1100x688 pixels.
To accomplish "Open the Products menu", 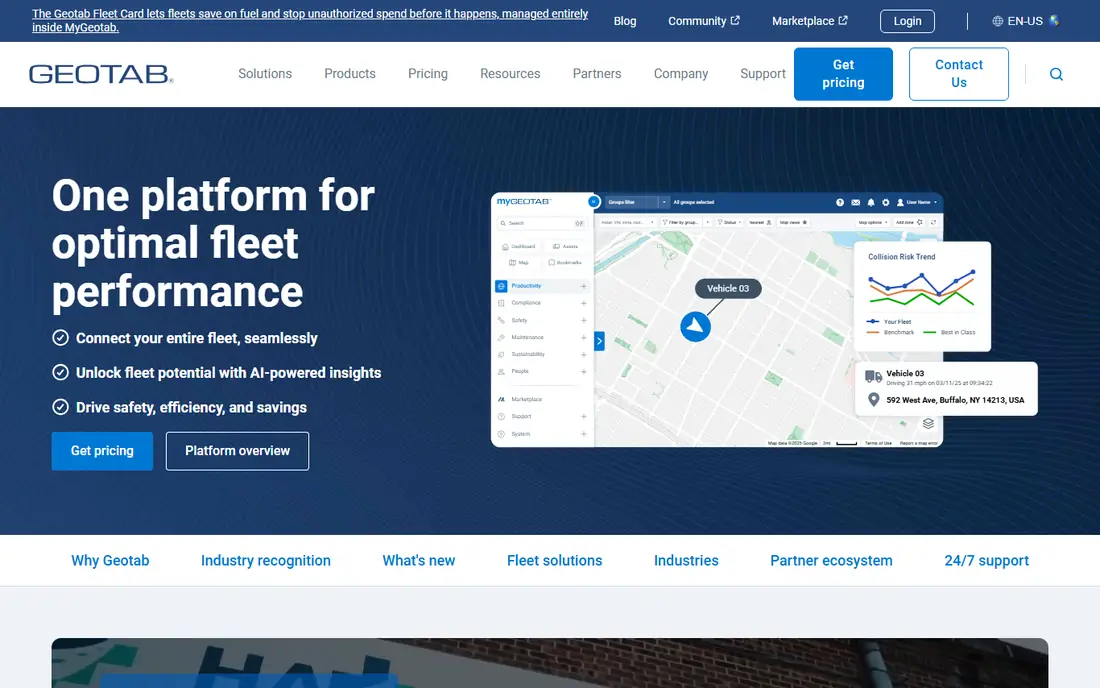I will pos(349,74).
